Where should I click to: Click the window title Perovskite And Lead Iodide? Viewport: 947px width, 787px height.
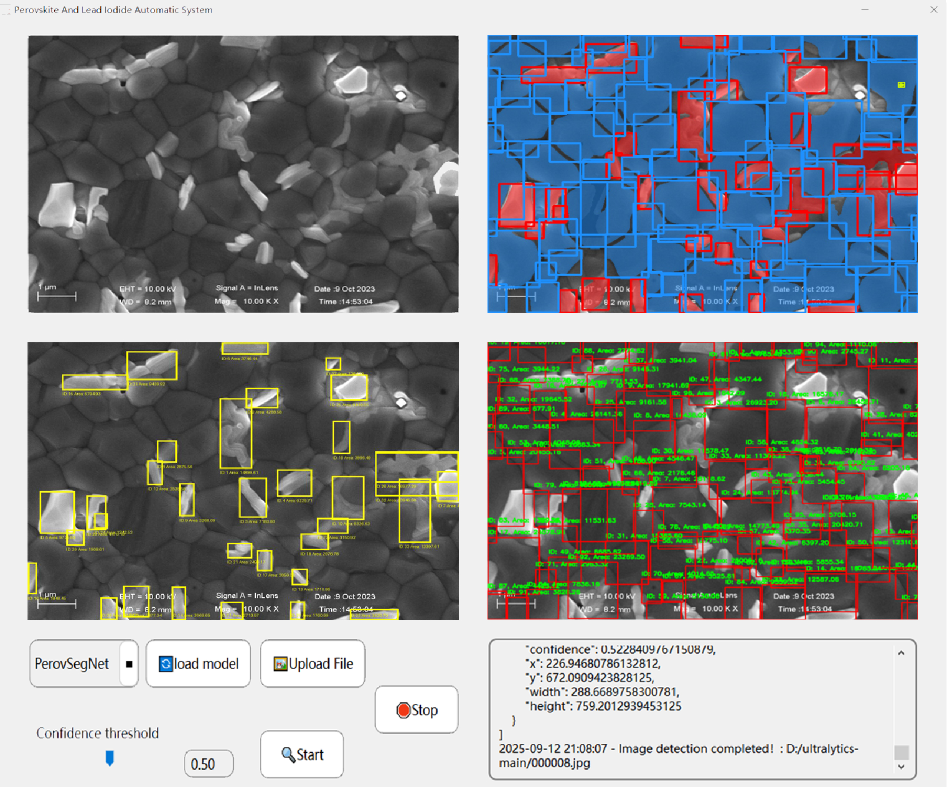[113, 10]
